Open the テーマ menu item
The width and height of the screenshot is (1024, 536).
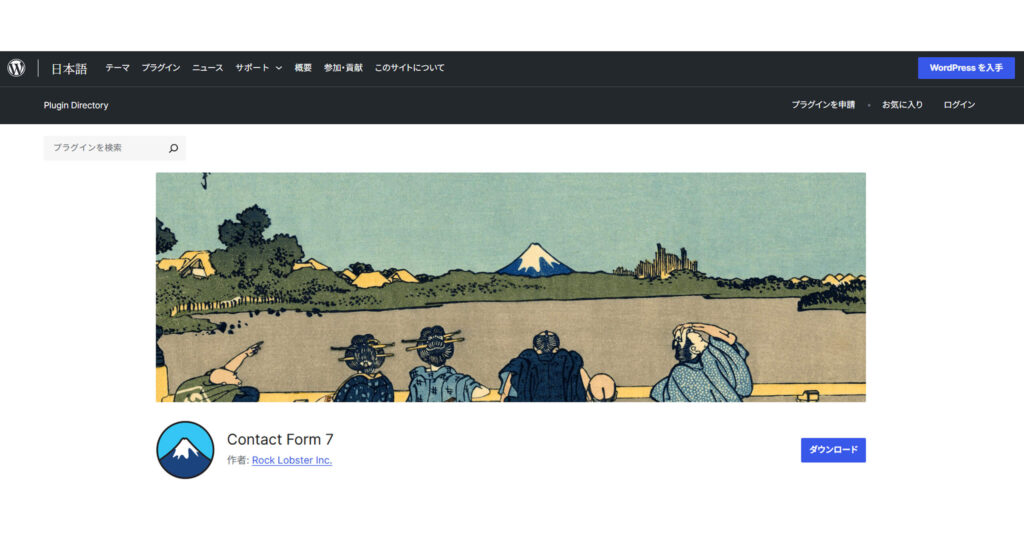[118, 68]
